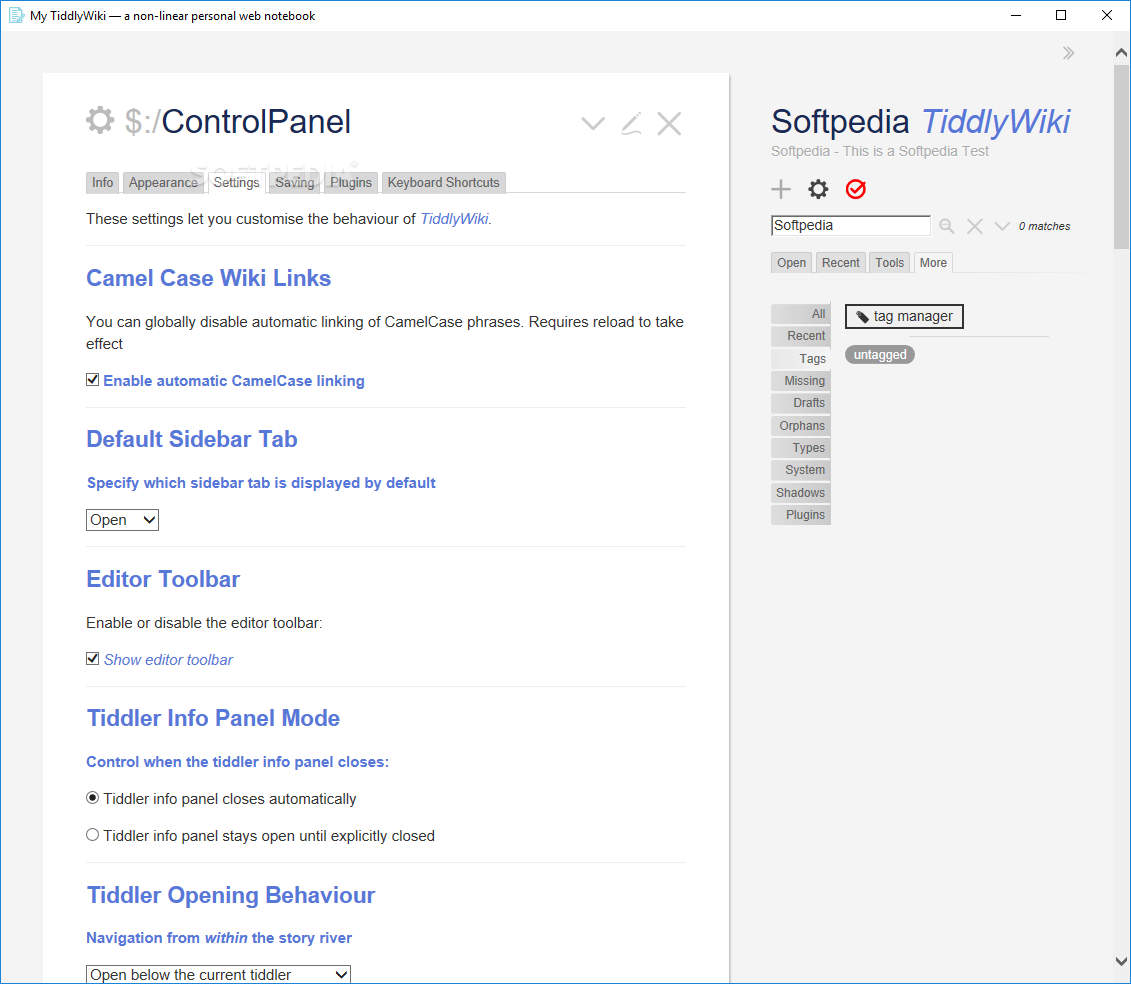This screenshot has width=1131, height=984.
Task: Open the sidebar Tools tab
Action: [x=889, y=263]
